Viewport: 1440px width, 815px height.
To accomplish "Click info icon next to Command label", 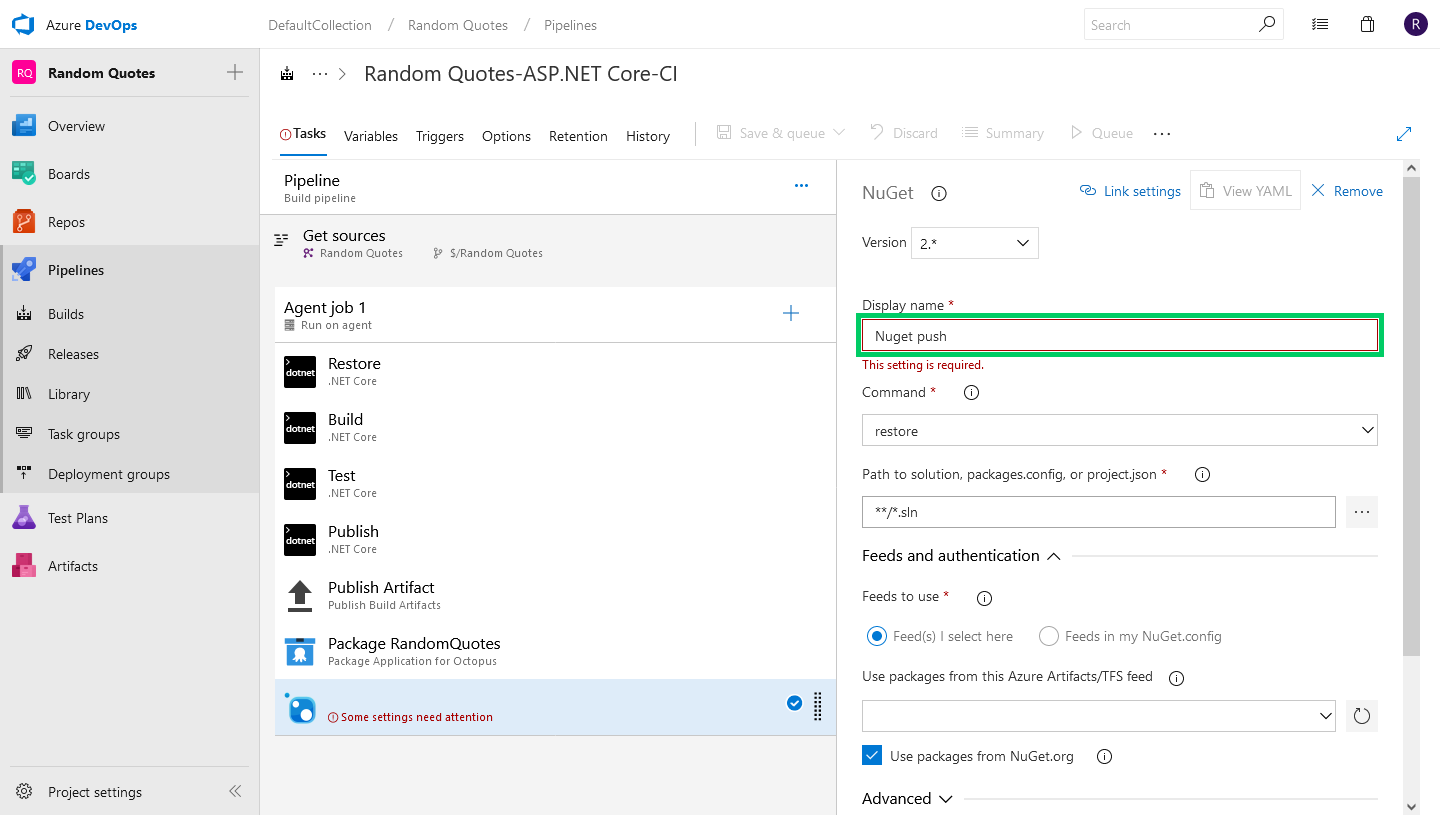I will pos(971,393).
